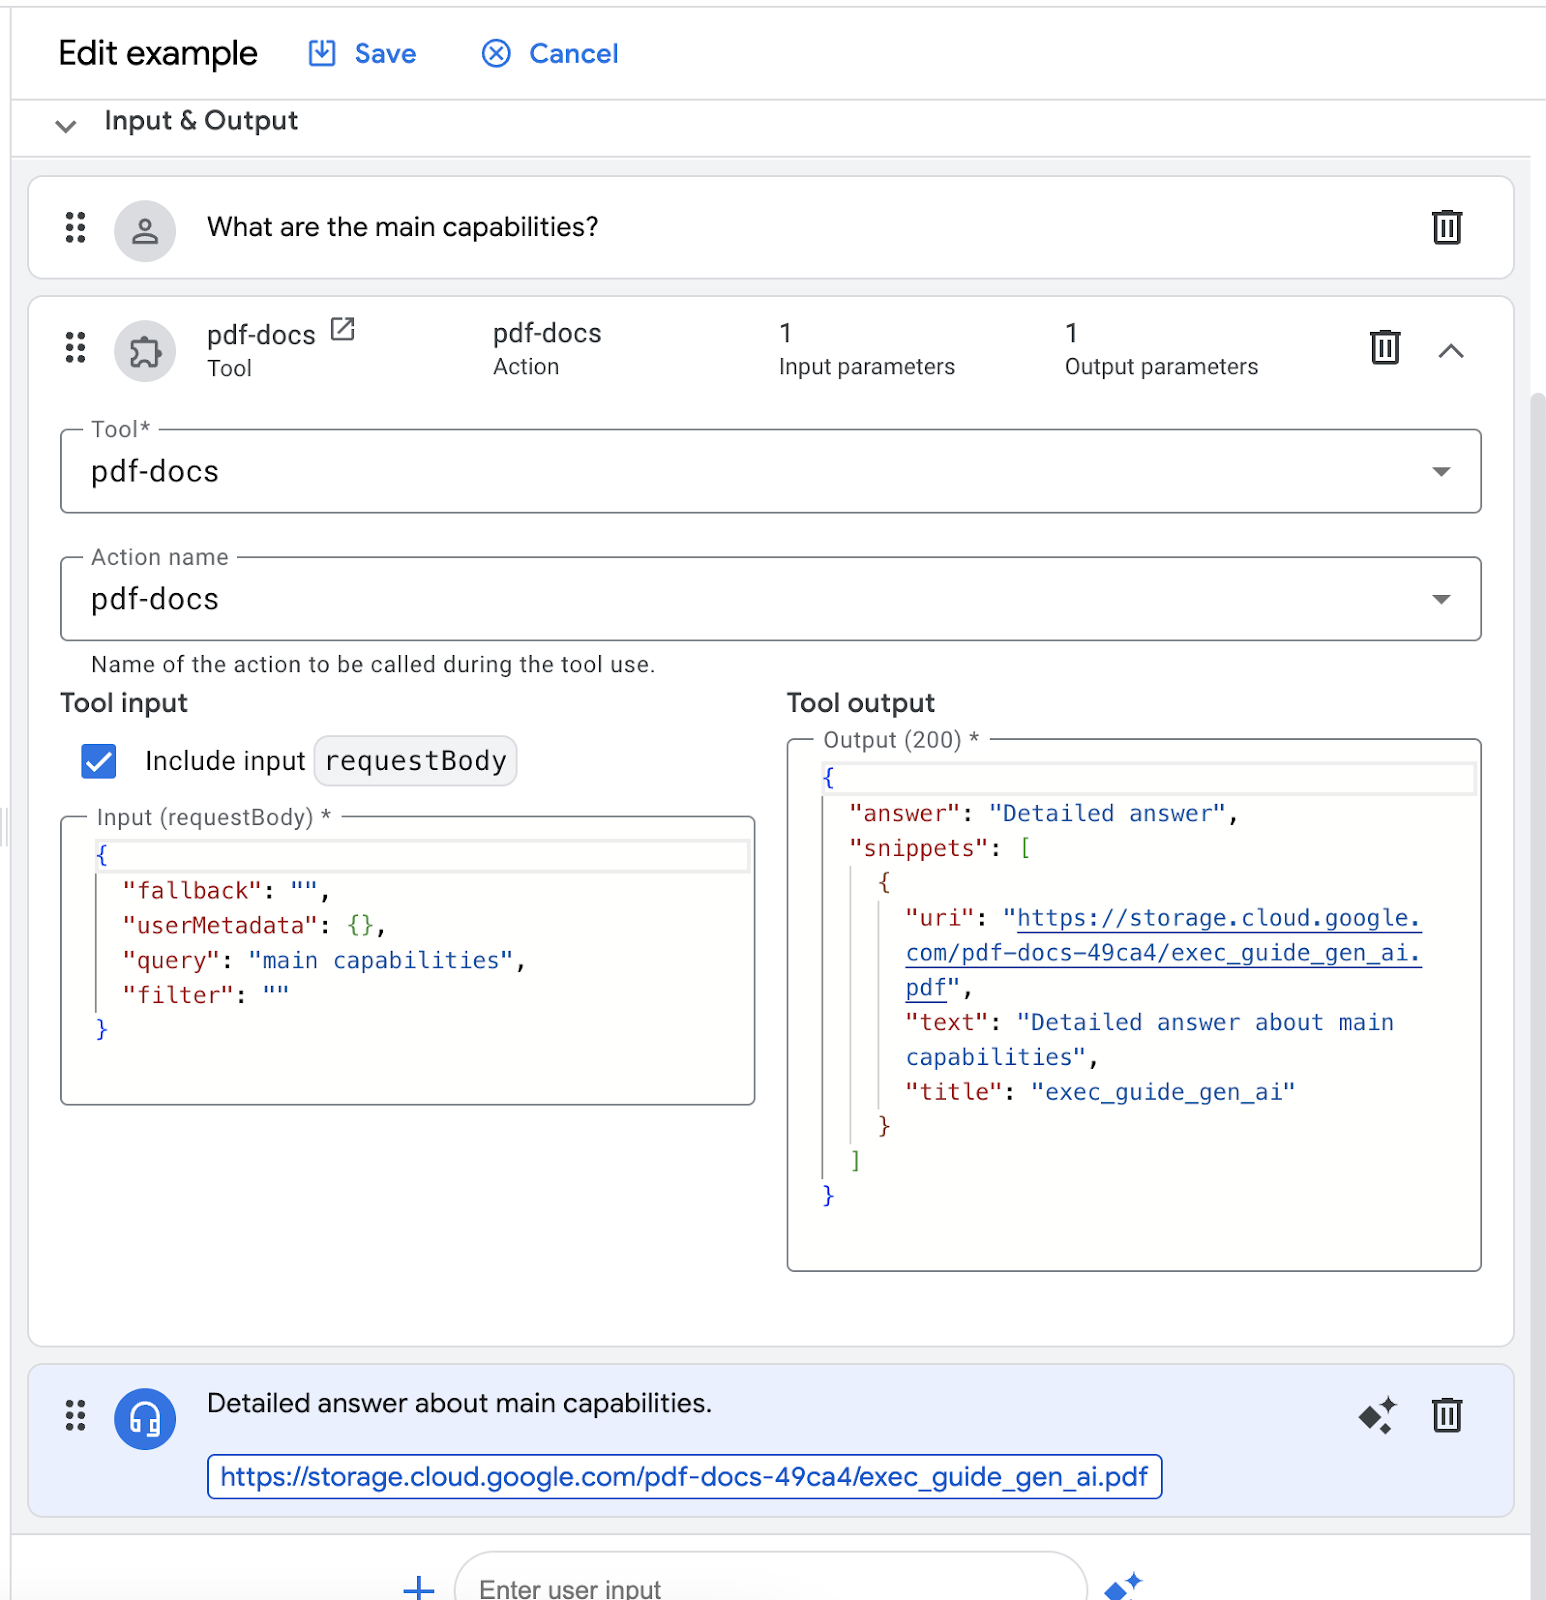This screenshot has height=1600, width=1546.
Task: Click the puzzle-piece tool icon
Action: click(145, 351)
